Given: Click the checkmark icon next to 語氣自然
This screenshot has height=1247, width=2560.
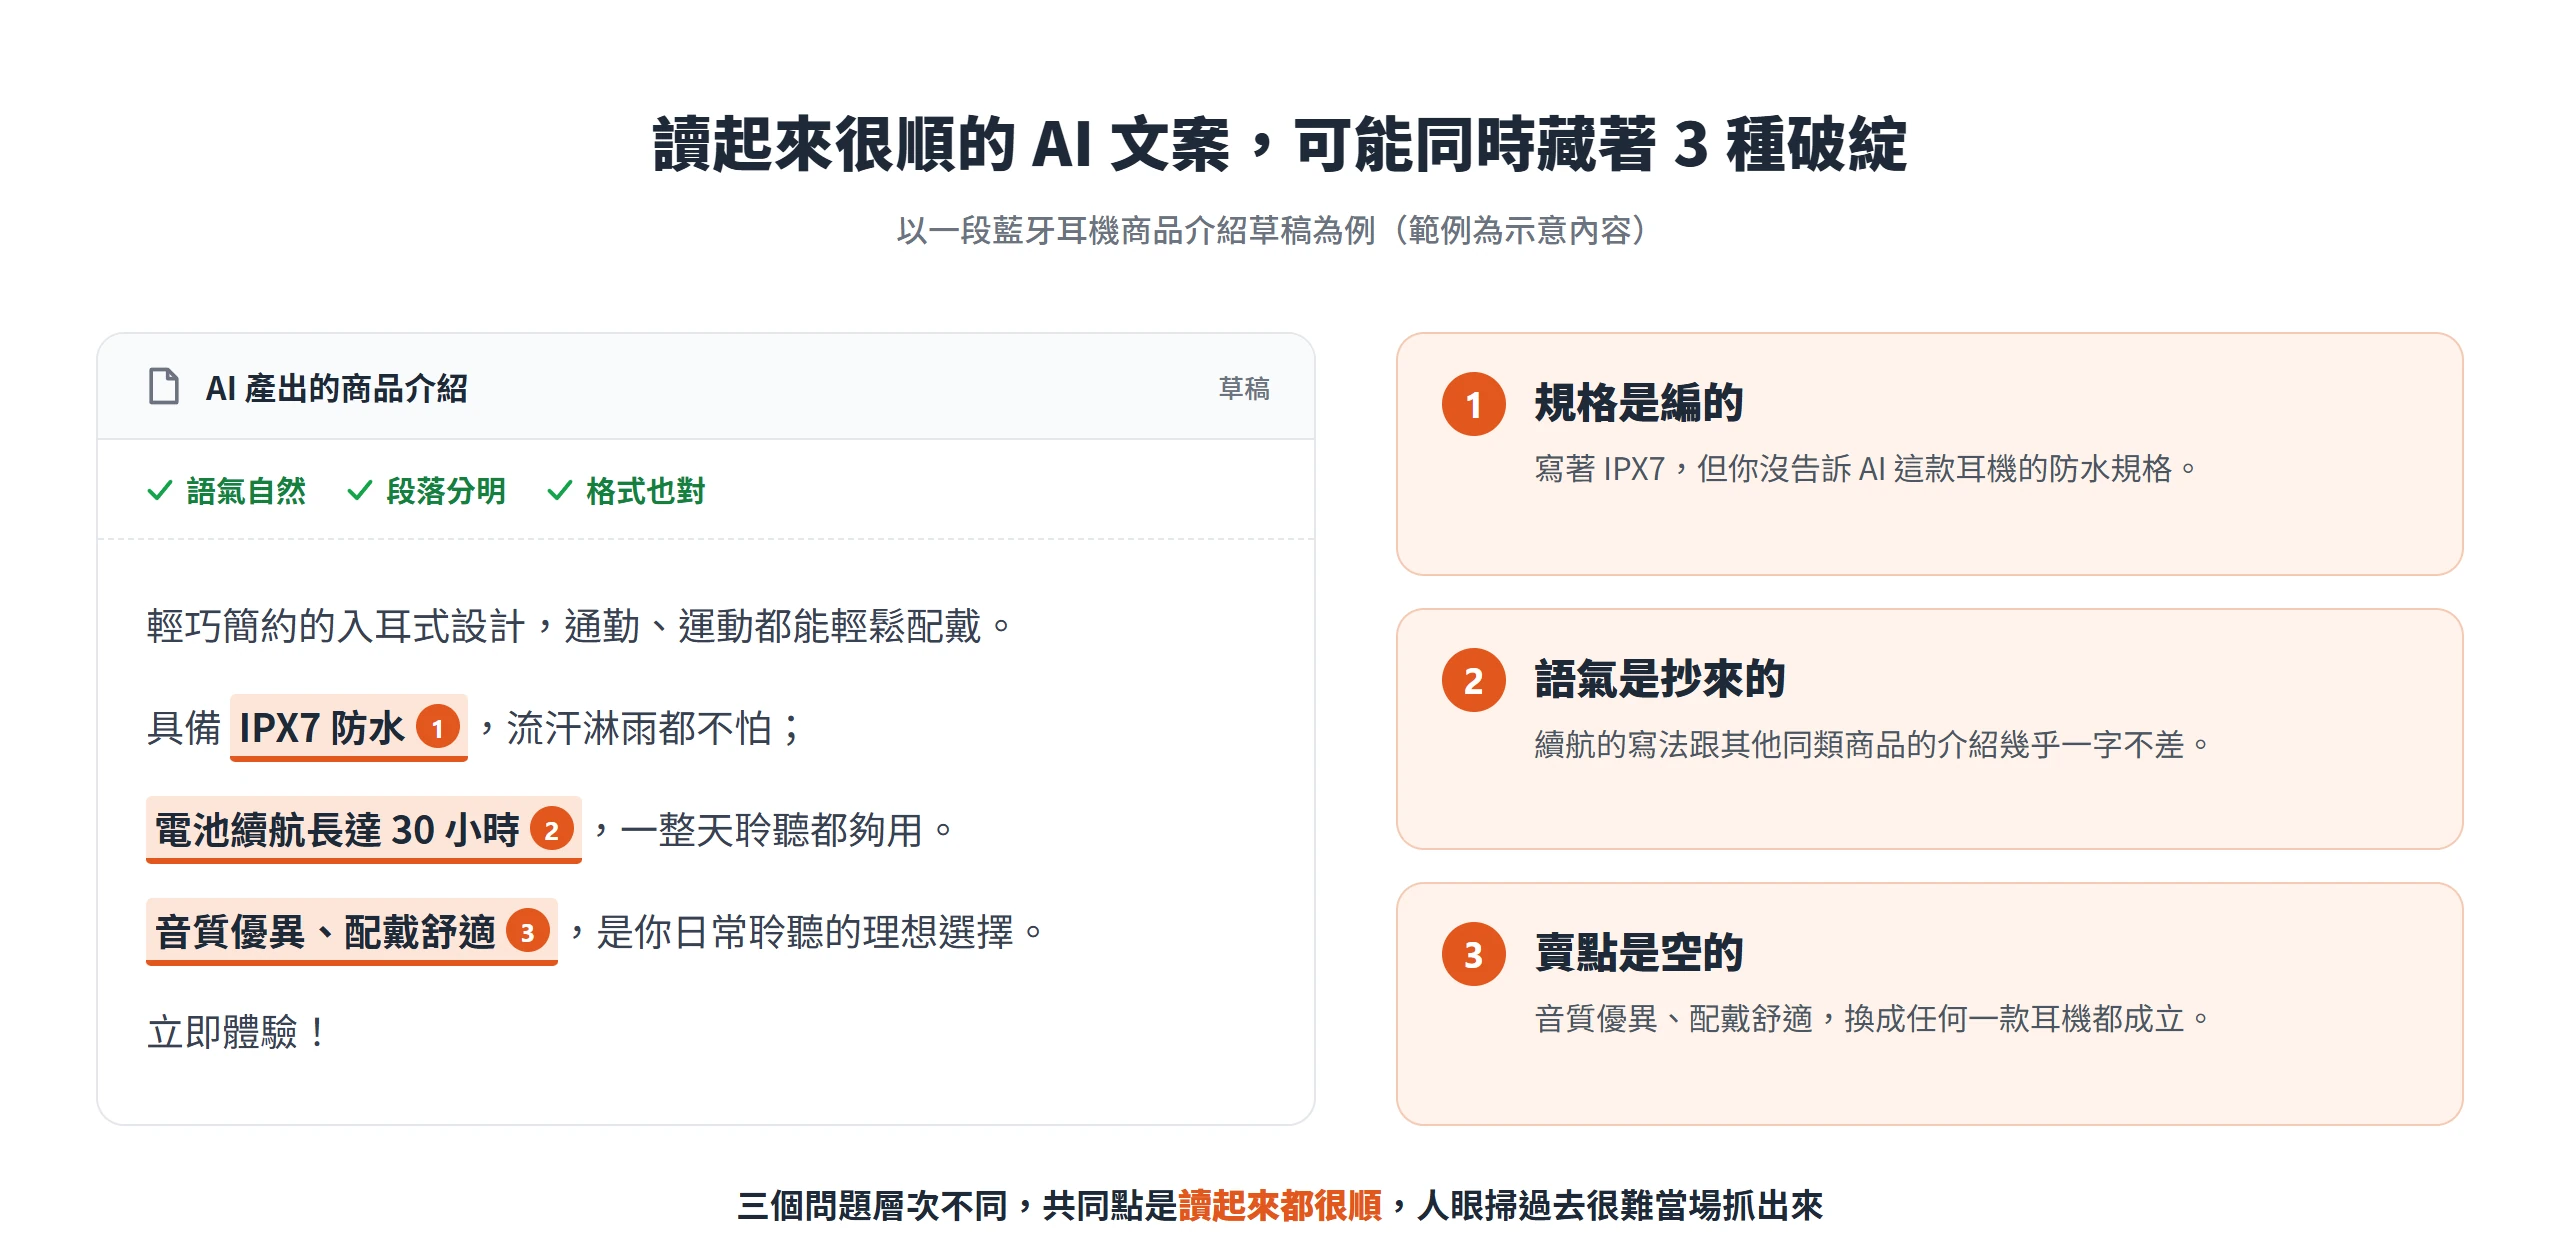Looking at the screenshot, I should pos(160,491).
